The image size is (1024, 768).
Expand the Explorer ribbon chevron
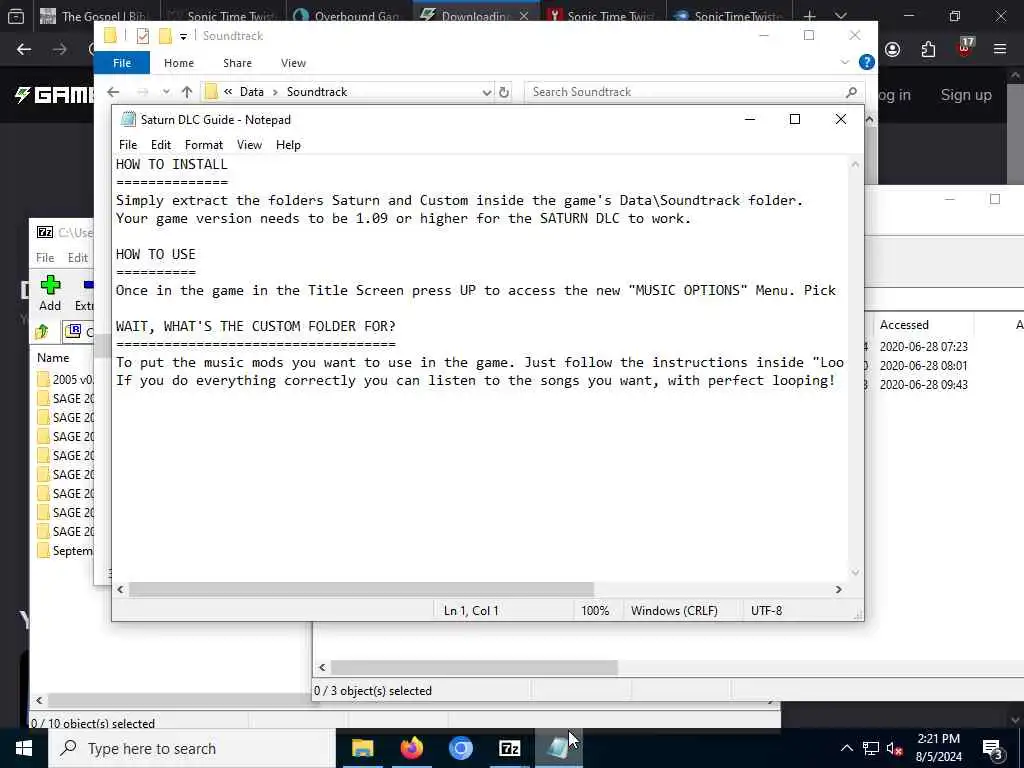[x=844, y=62]
